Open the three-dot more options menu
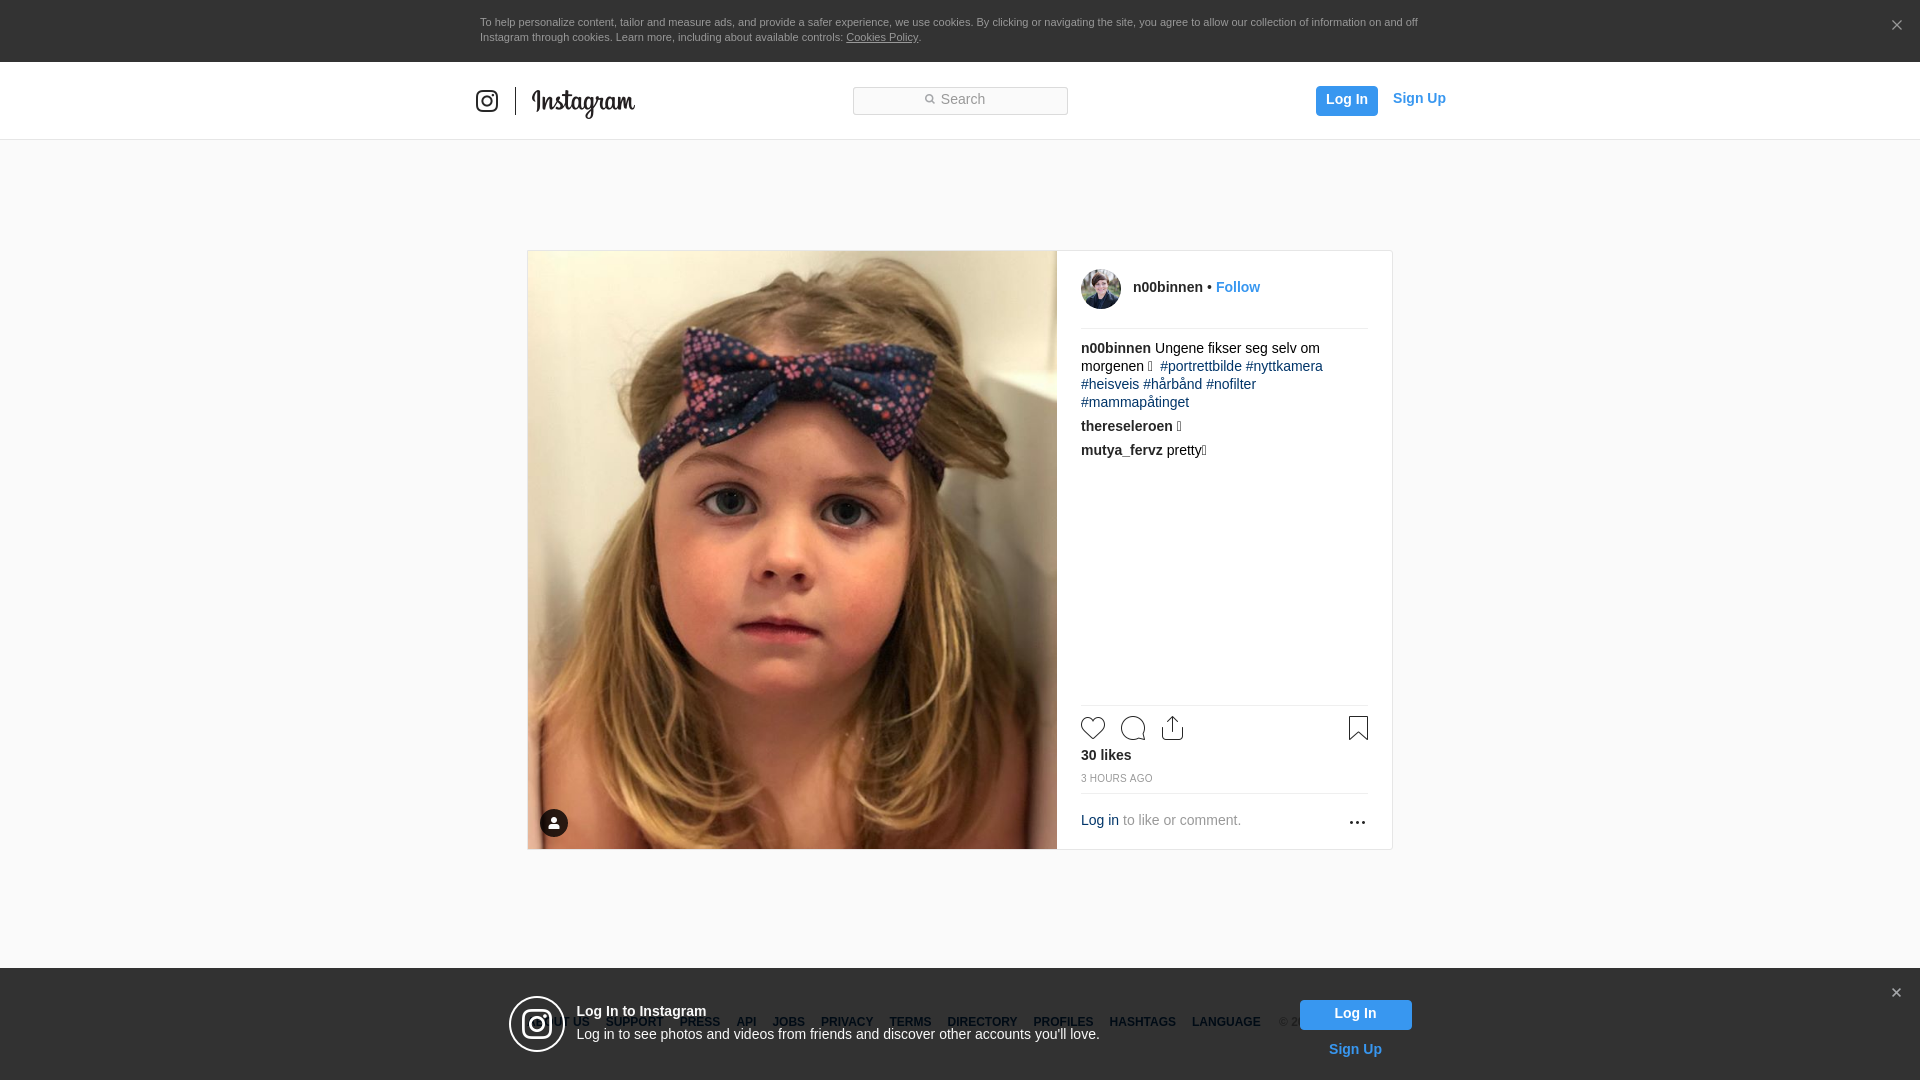 [x=1357, y=822]
